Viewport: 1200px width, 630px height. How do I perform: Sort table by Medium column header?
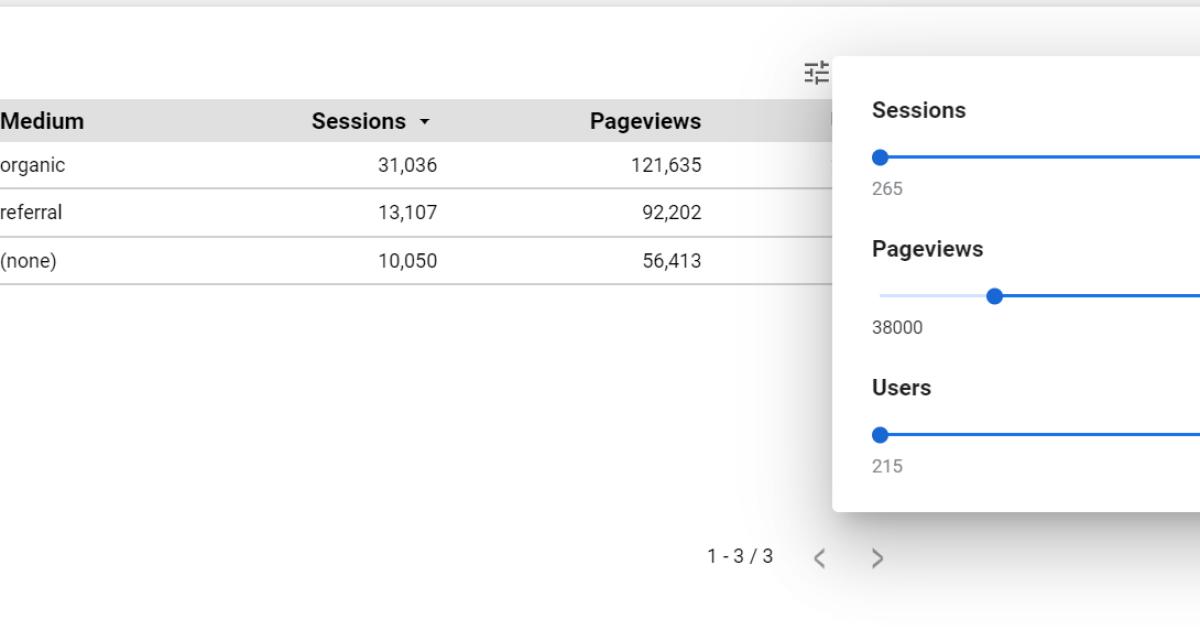click(x=42, y=122)
